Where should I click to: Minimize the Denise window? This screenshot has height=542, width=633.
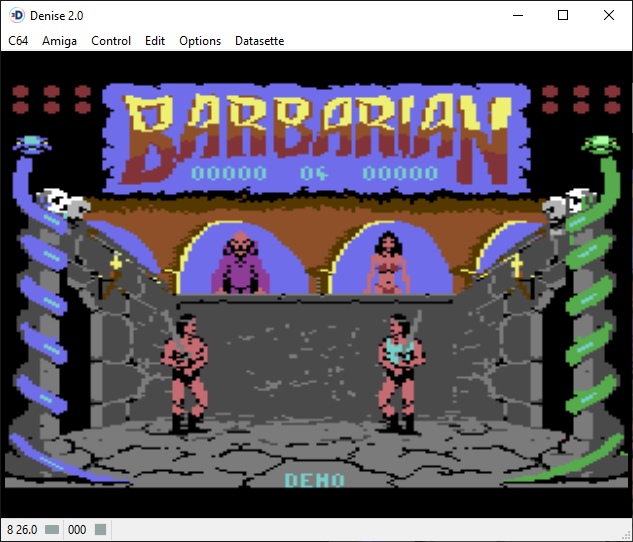click(518, 15)
